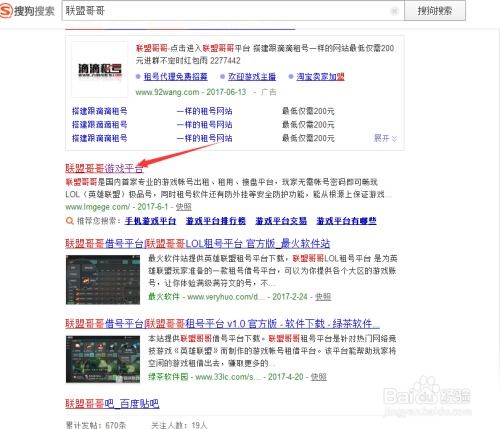The image size is (500, 429).
Task: Open the 最火软件 result screenshot thumbnail
Action: point(103,280)
